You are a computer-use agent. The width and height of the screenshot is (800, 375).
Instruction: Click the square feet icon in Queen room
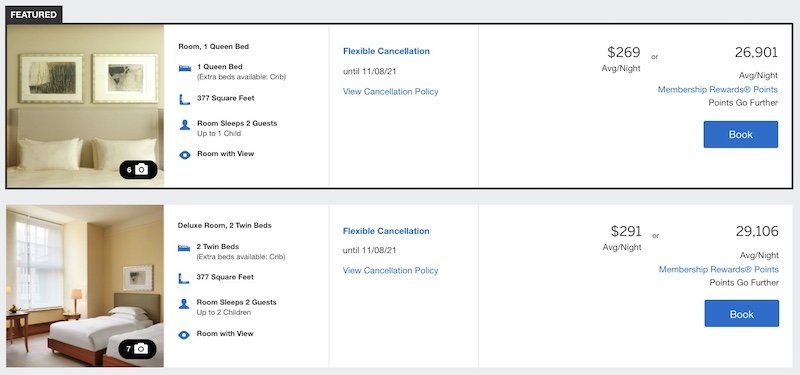click(185, 99)
